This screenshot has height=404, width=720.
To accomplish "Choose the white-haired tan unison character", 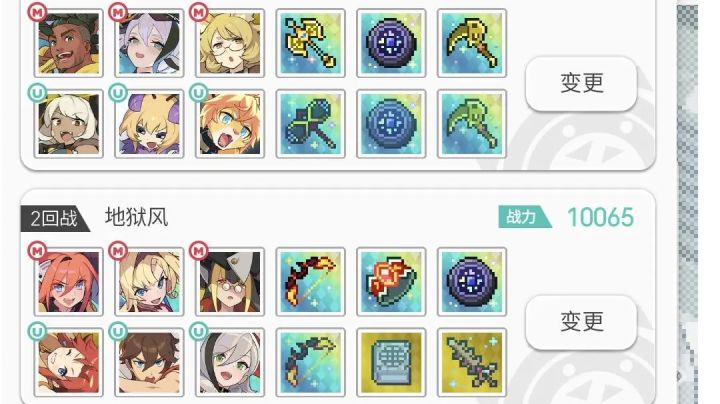I will pos(68,124).
